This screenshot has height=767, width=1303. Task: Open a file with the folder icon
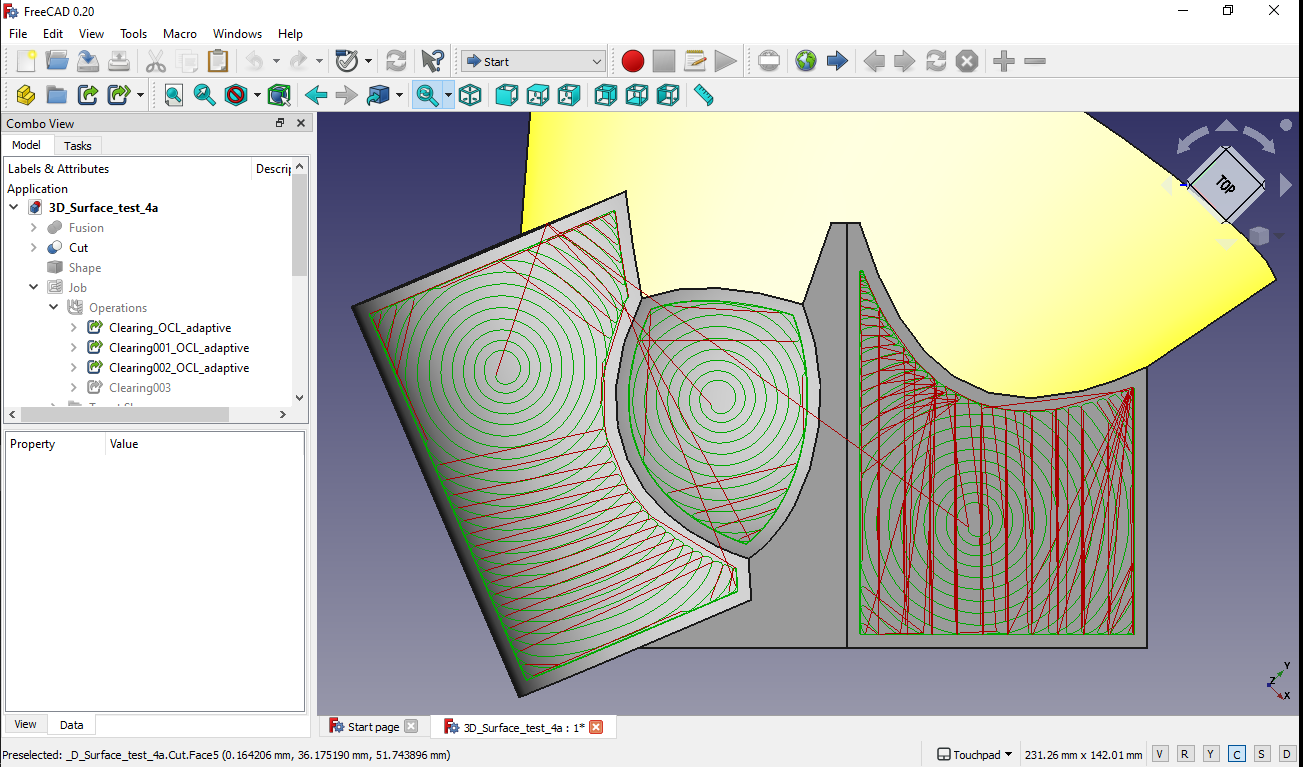coord(57,61)
